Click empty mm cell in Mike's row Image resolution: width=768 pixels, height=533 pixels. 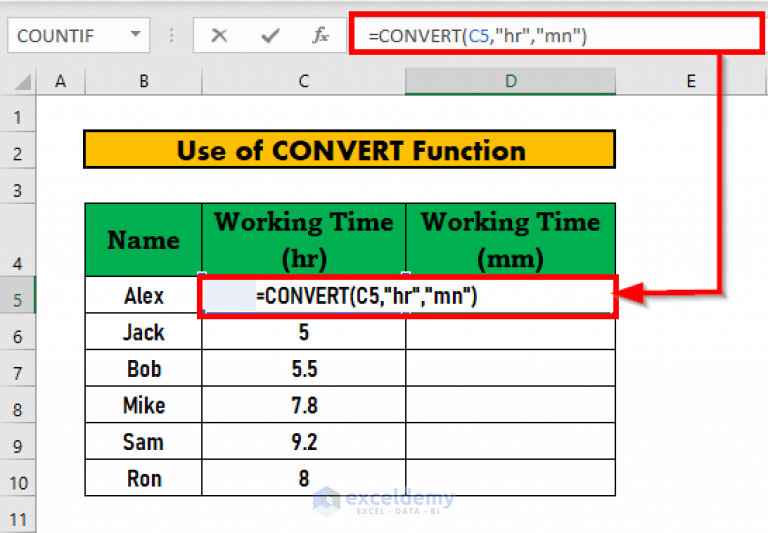510,405
